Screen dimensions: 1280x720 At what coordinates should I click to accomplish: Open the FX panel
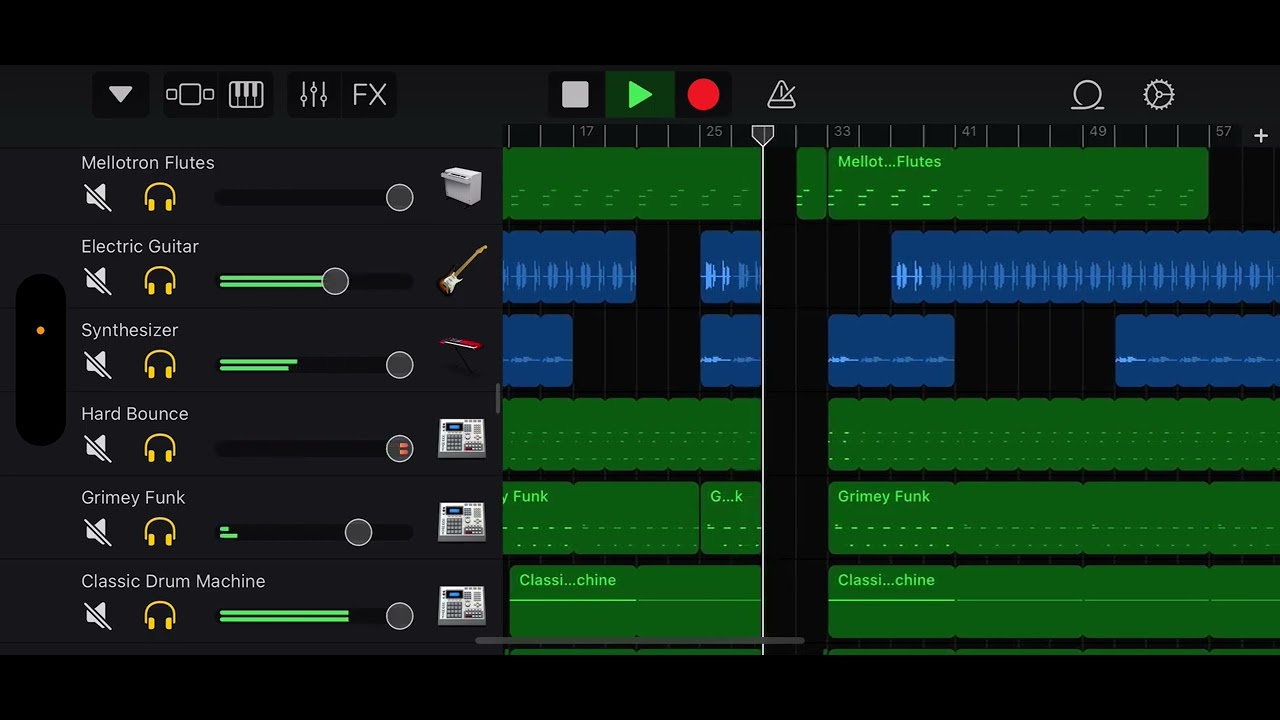(x=369, y=95)
